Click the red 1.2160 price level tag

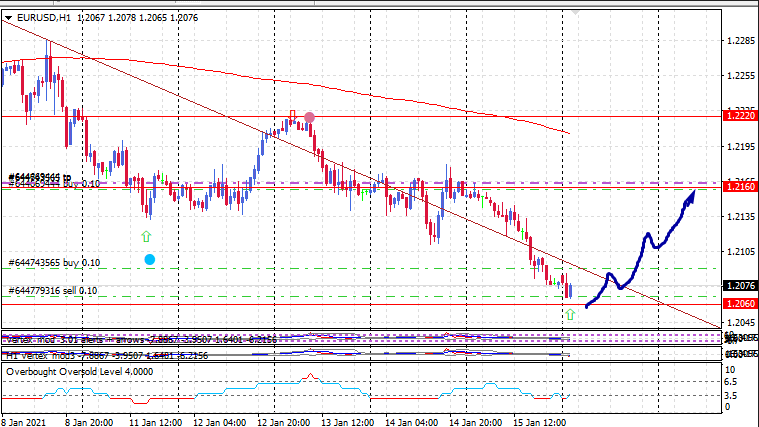[740, 186]
